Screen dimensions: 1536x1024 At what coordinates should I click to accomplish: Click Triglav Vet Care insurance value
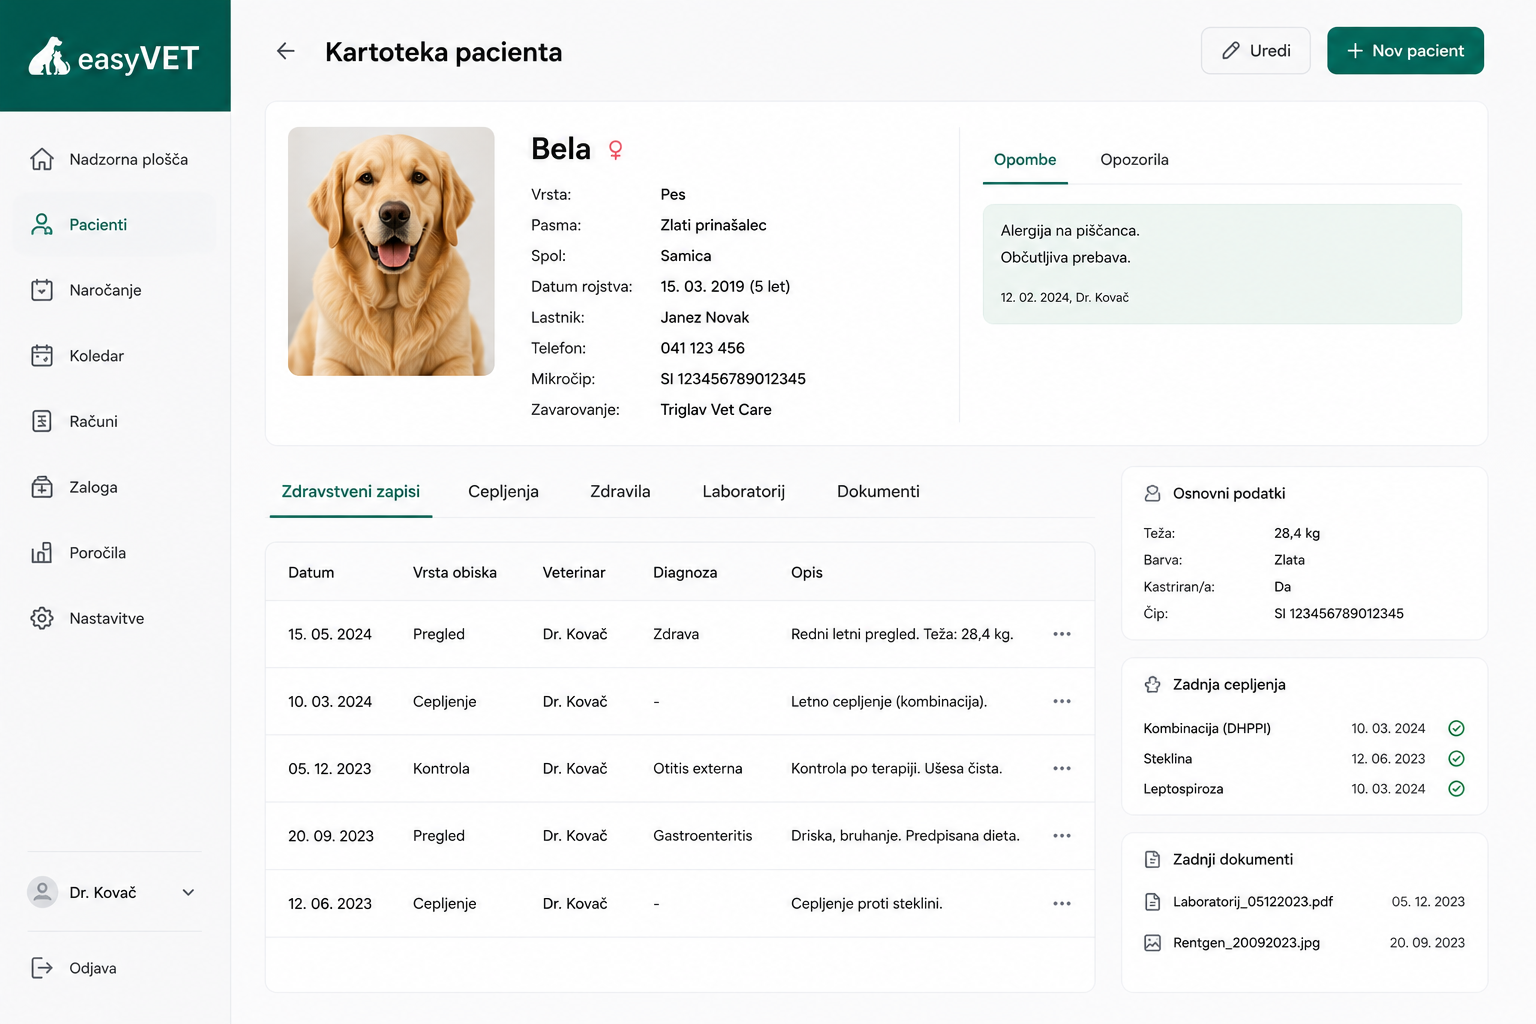pyautogui.click(x=716, y=410)
